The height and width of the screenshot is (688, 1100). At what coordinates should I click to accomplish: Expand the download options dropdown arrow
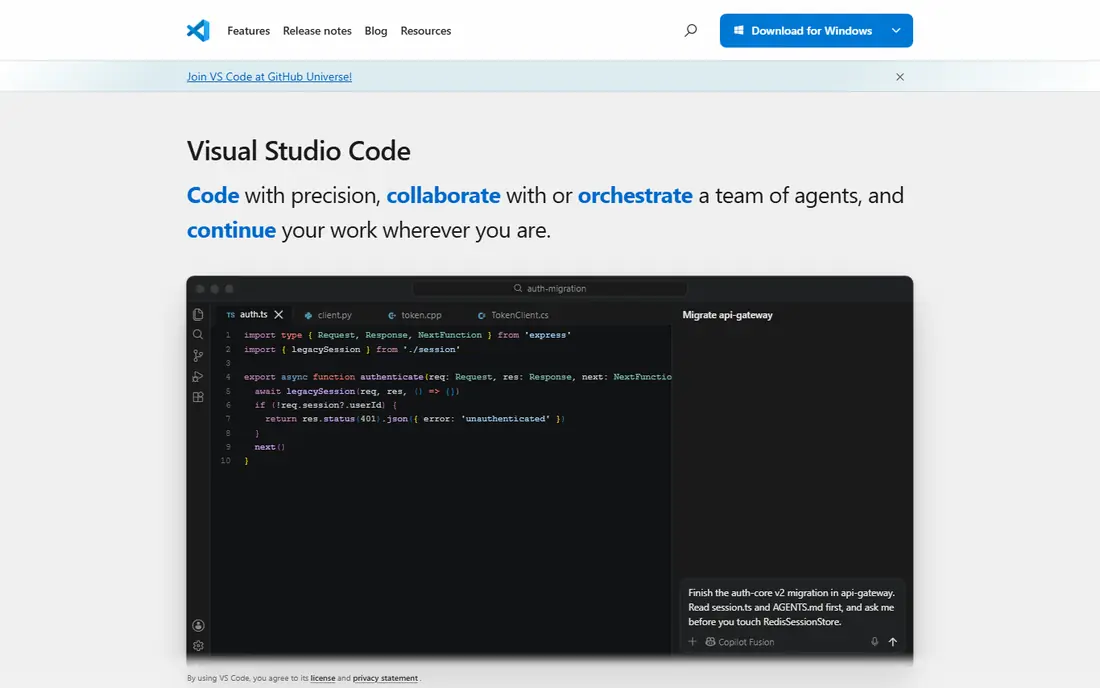pyautogui.click(x=896, y=31)
